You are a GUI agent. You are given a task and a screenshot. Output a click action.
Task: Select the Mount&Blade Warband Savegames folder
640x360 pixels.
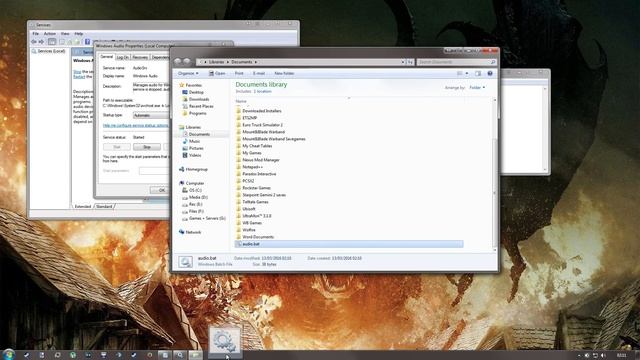pyautogui.click(x=271, y=139)
